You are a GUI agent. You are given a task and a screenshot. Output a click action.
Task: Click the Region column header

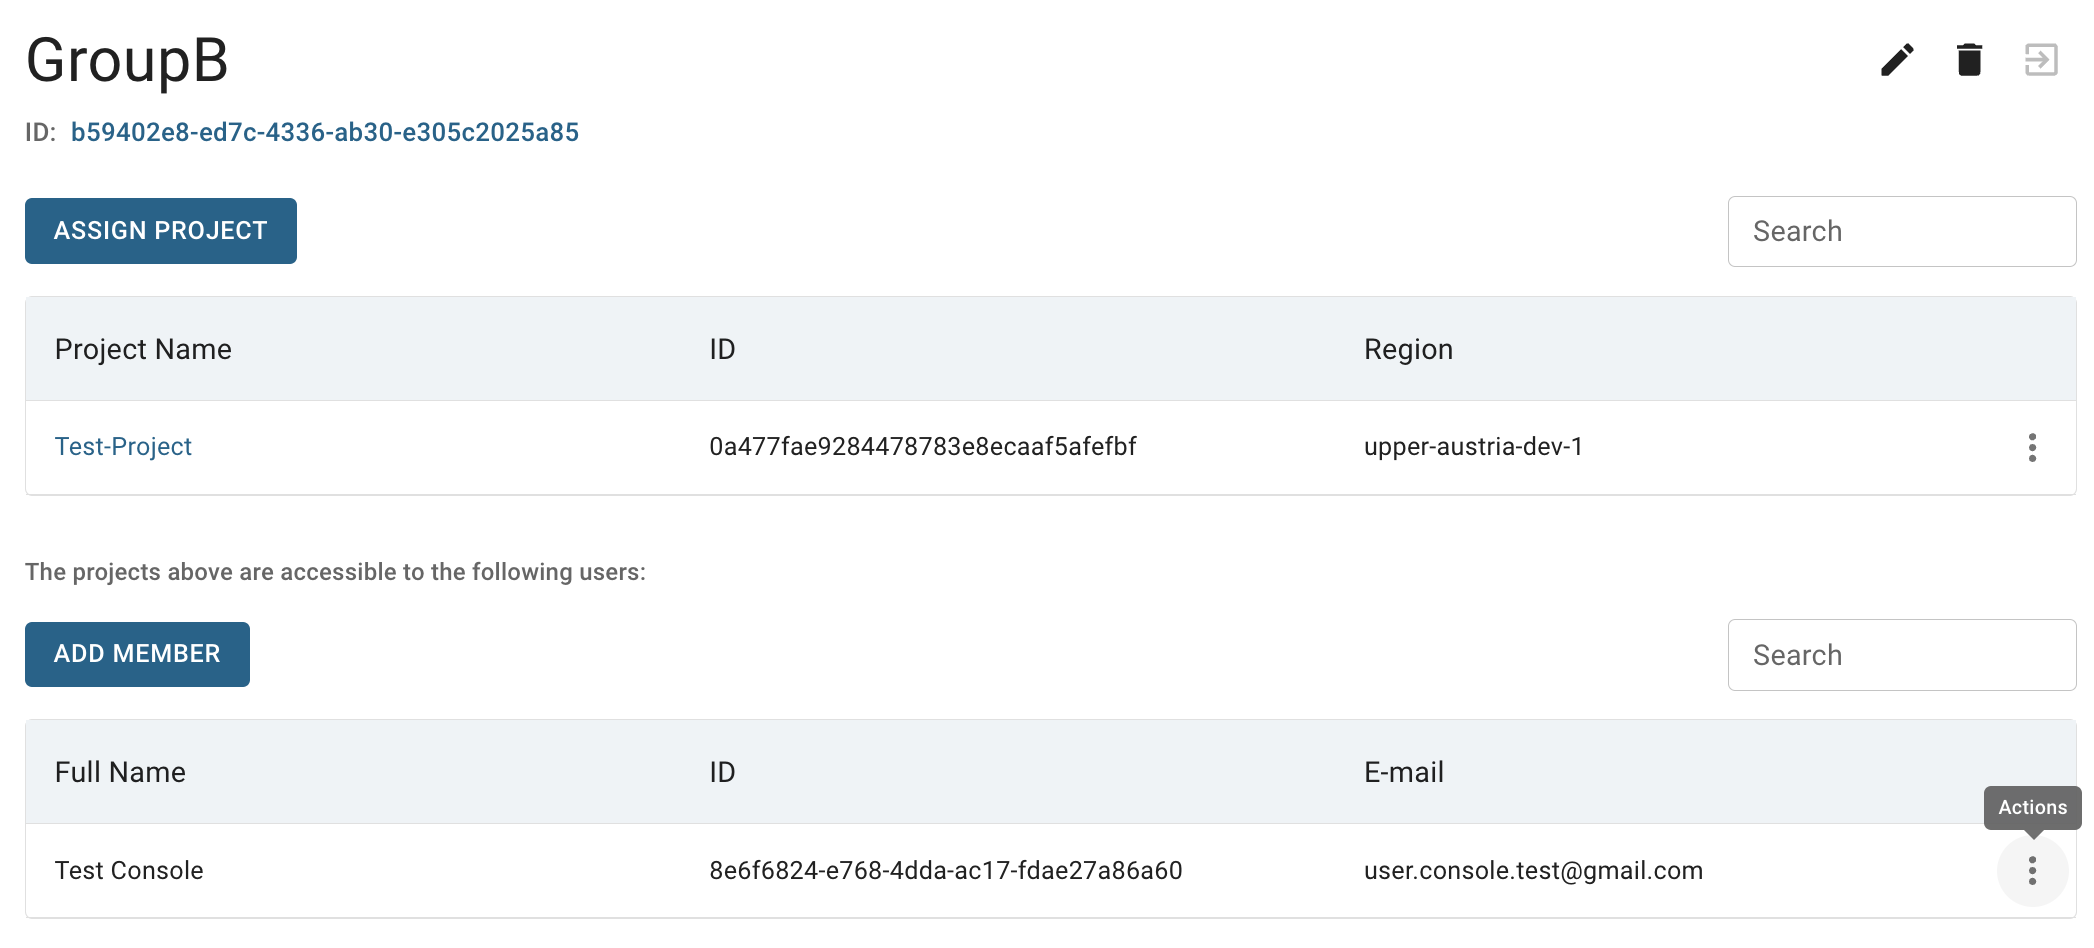pos(1408,349)
